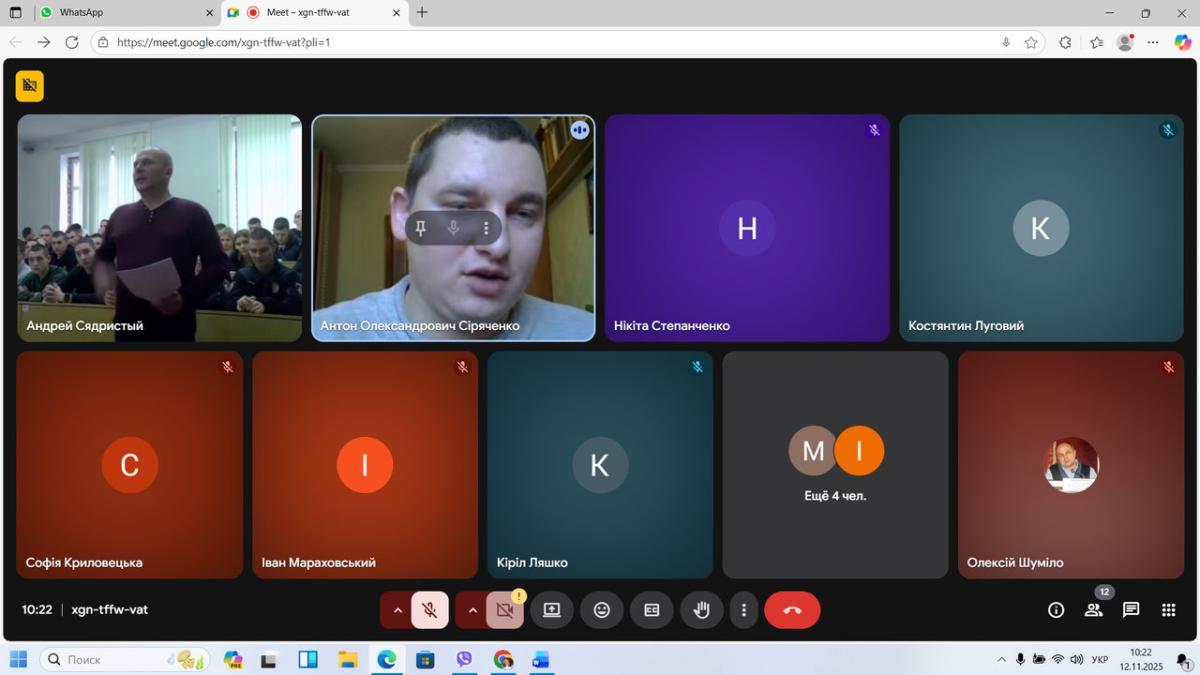1200x675 pixels.
Task: Raise your hand in the meeting
Action: (701, 610)
